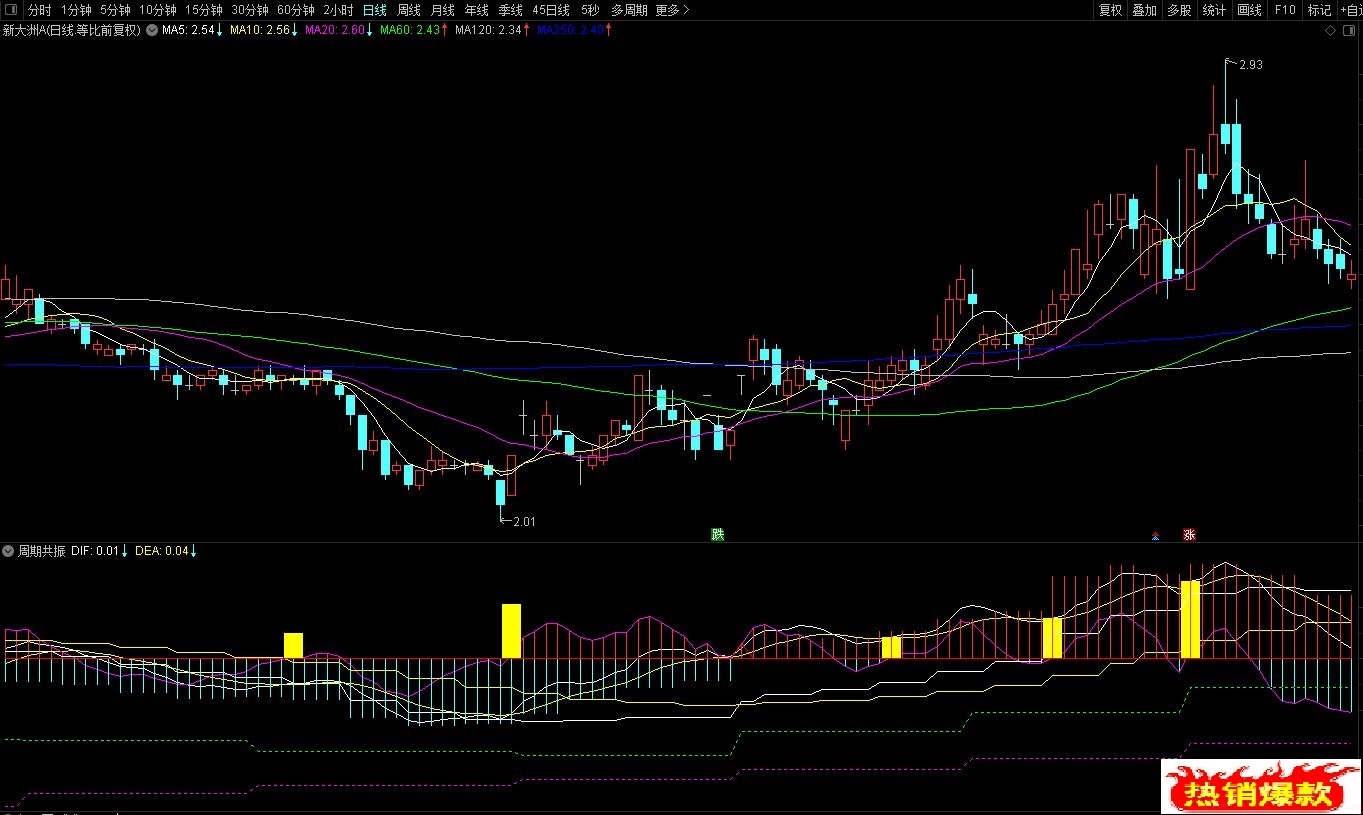Add stock via +自选 button
1363x815 pixels.
[1350, 10]
